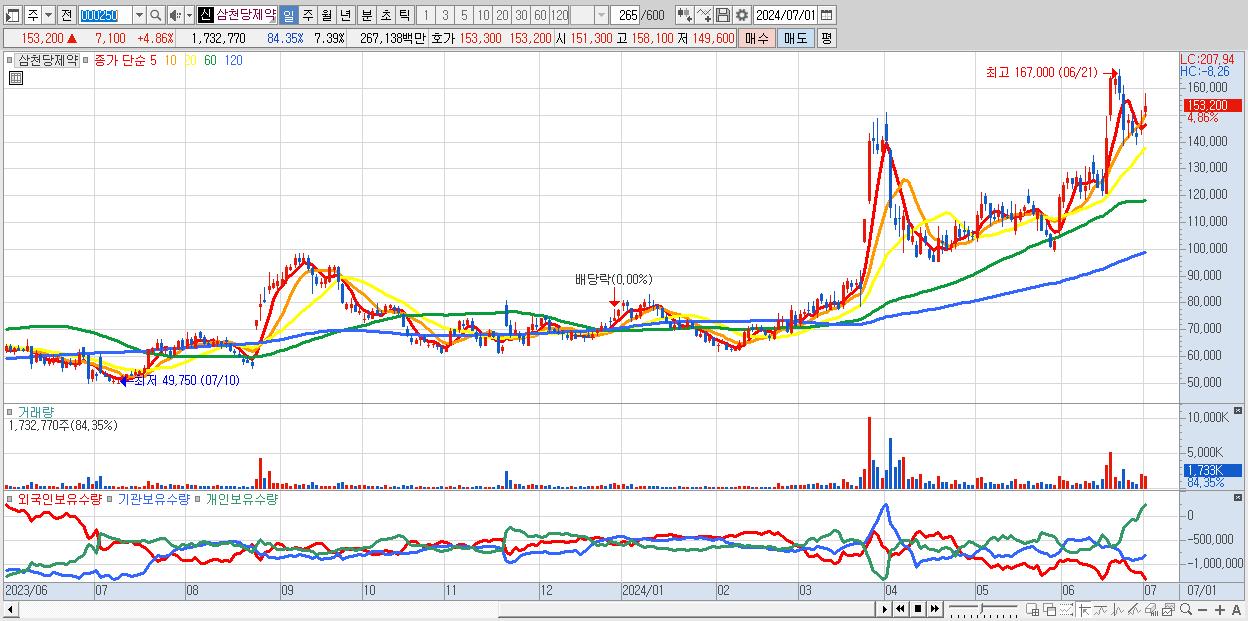The height and width of the screenshot is (621, 1248).
Task: Switch to the 월 monthly period tab
Action: coord(326,15)
